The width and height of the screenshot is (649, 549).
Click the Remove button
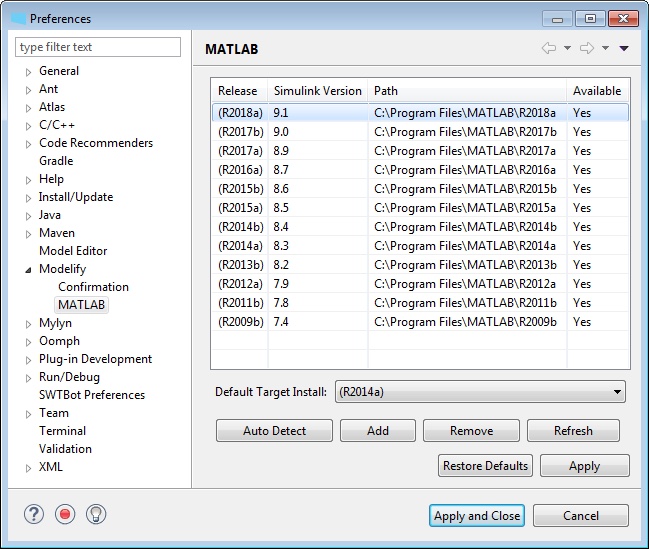[x=471, y=431]
